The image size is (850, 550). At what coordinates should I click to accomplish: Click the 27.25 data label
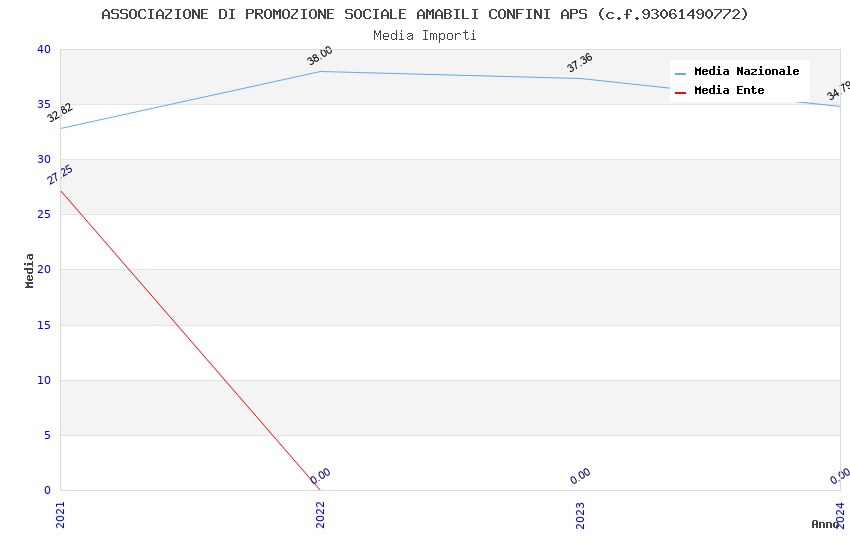click(60, 174)
